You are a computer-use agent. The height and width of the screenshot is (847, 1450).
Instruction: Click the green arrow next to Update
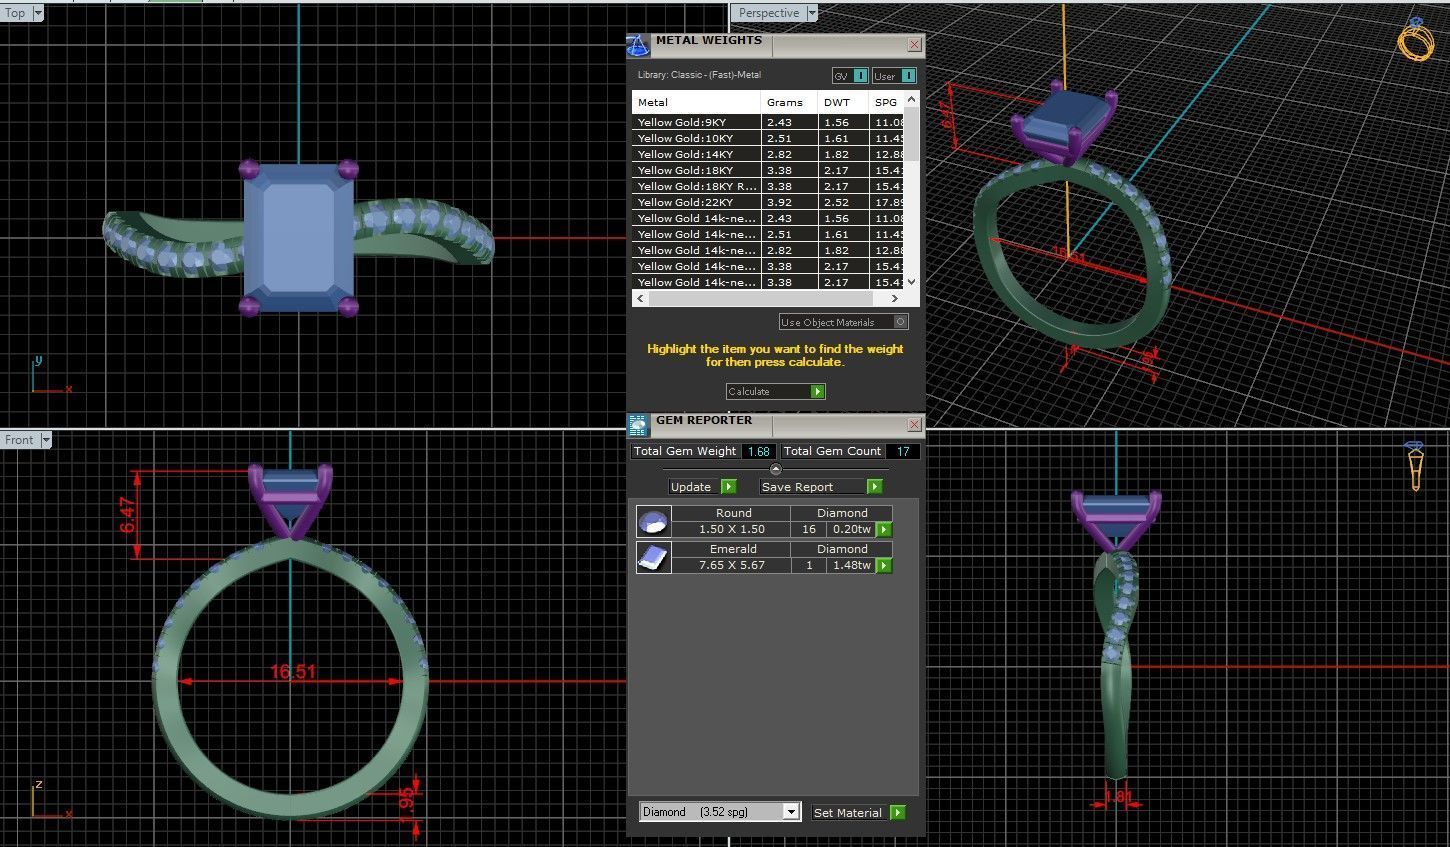728,487
